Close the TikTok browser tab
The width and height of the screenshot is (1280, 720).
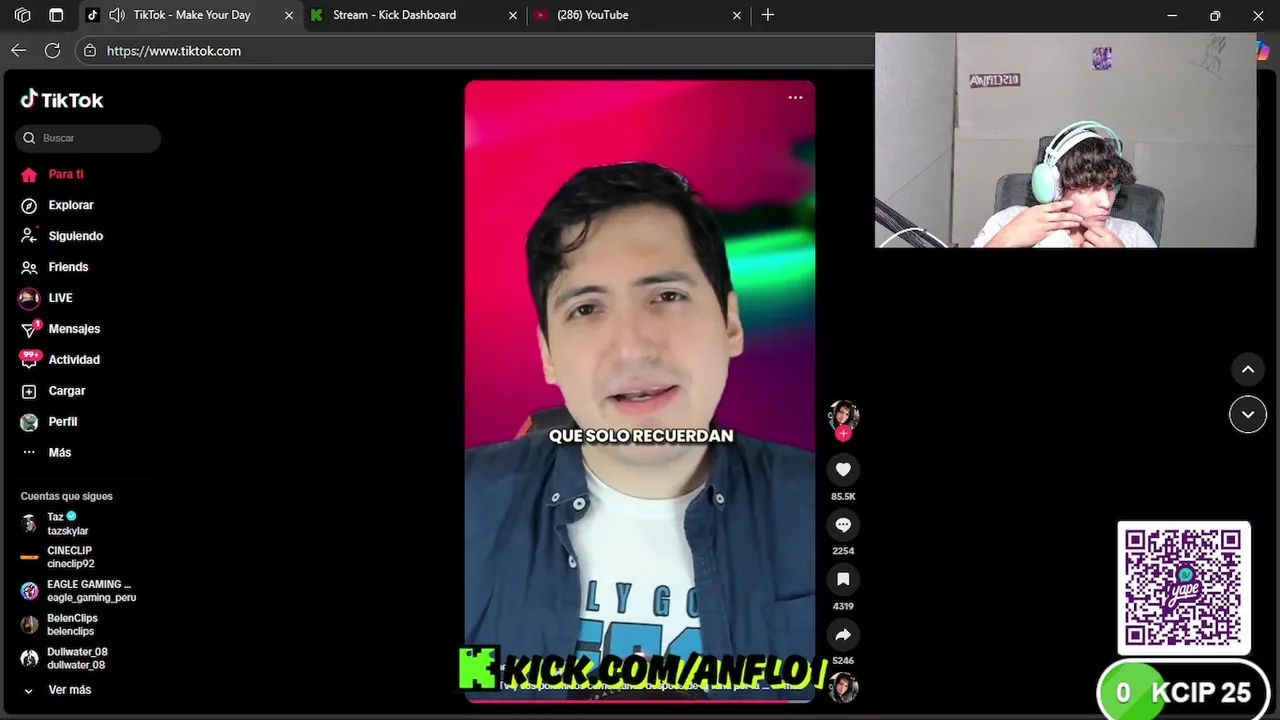290,15
